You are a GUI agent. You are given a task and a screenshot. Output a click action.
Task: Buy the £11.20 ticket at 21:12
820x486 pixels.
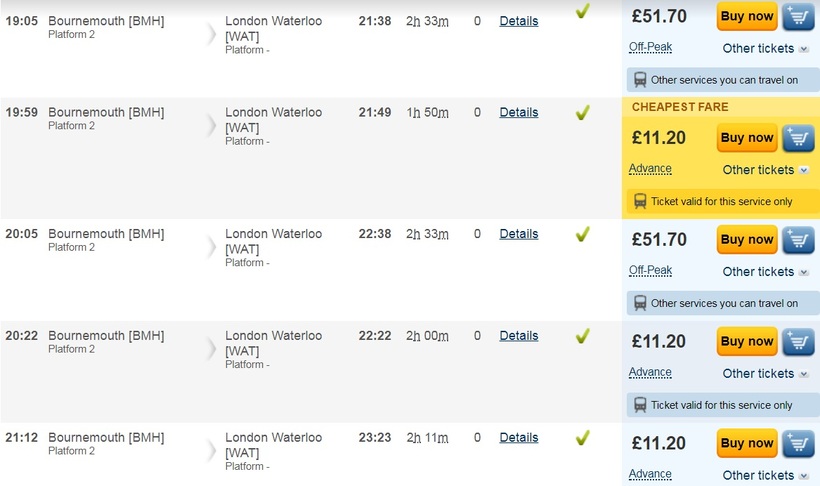tap(747, 444)
